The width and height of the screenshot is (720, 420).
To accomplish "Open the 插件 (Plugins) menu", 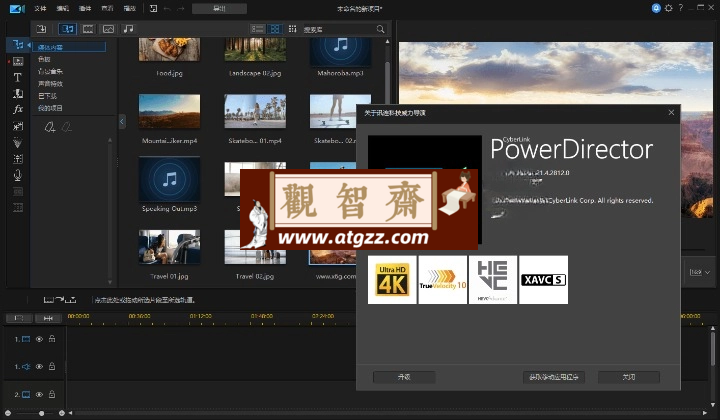I will tap(85, 8).
